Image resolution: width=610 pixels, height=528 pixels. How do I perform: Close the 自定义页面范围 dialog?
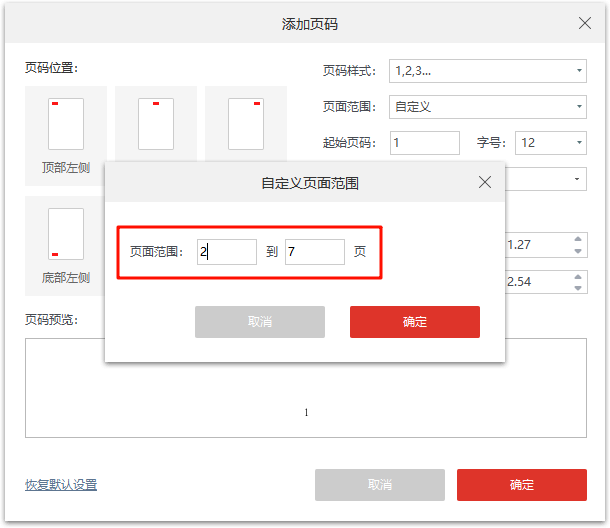click(485, 182)
